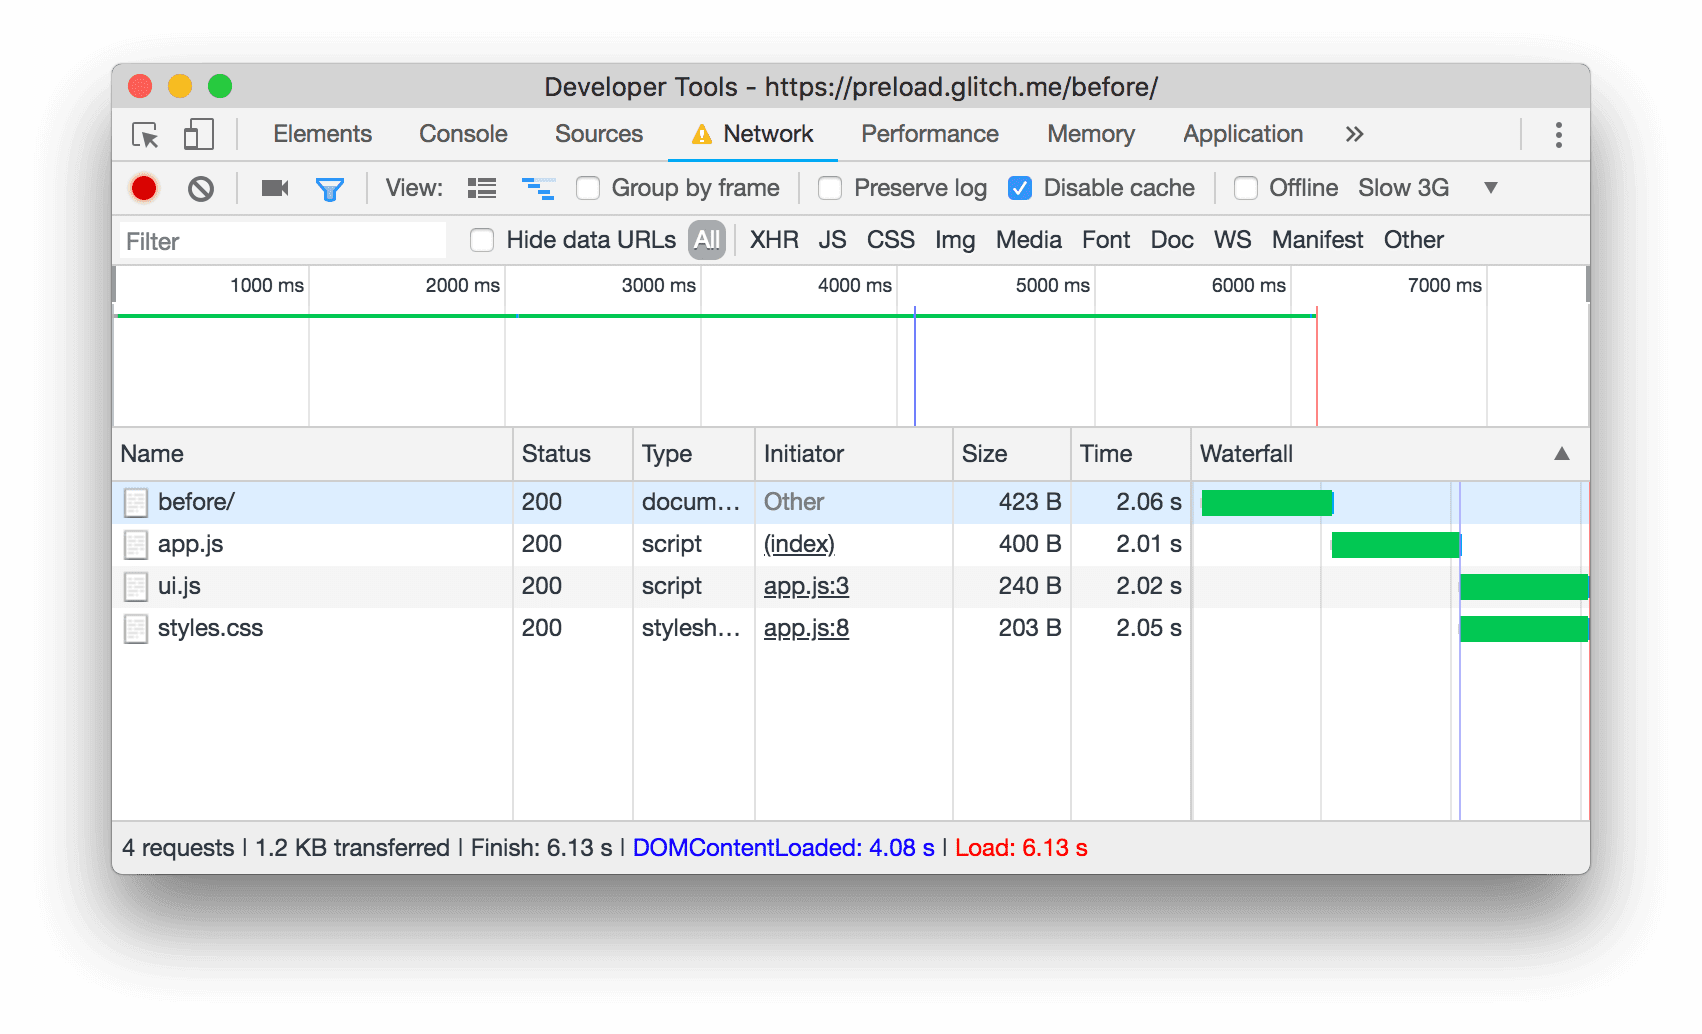Open the filter funnel icon
The image size is (1702, 1034).
(331, 188)
